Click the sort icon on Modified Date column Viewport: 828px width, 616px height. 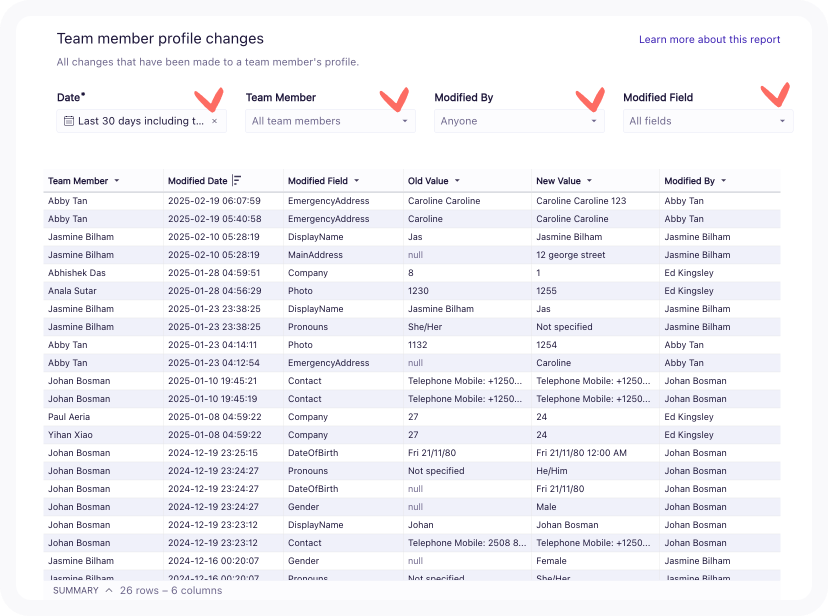[x=237, y=181]
